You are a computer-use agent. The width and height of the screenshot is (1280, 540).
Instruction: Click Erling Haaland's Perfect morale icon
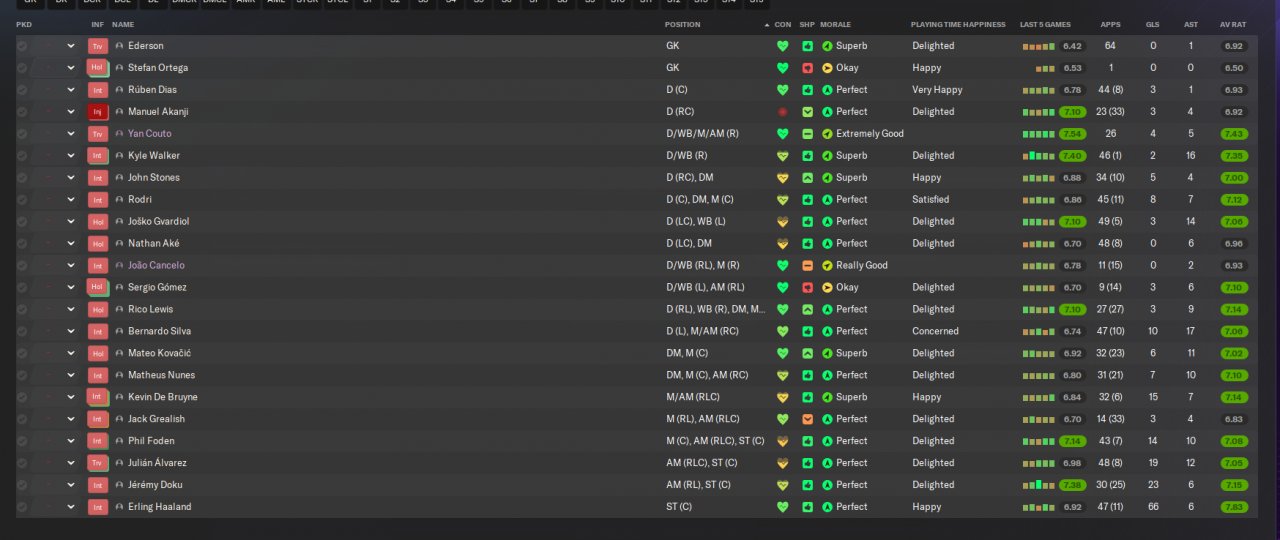[827, 507]
